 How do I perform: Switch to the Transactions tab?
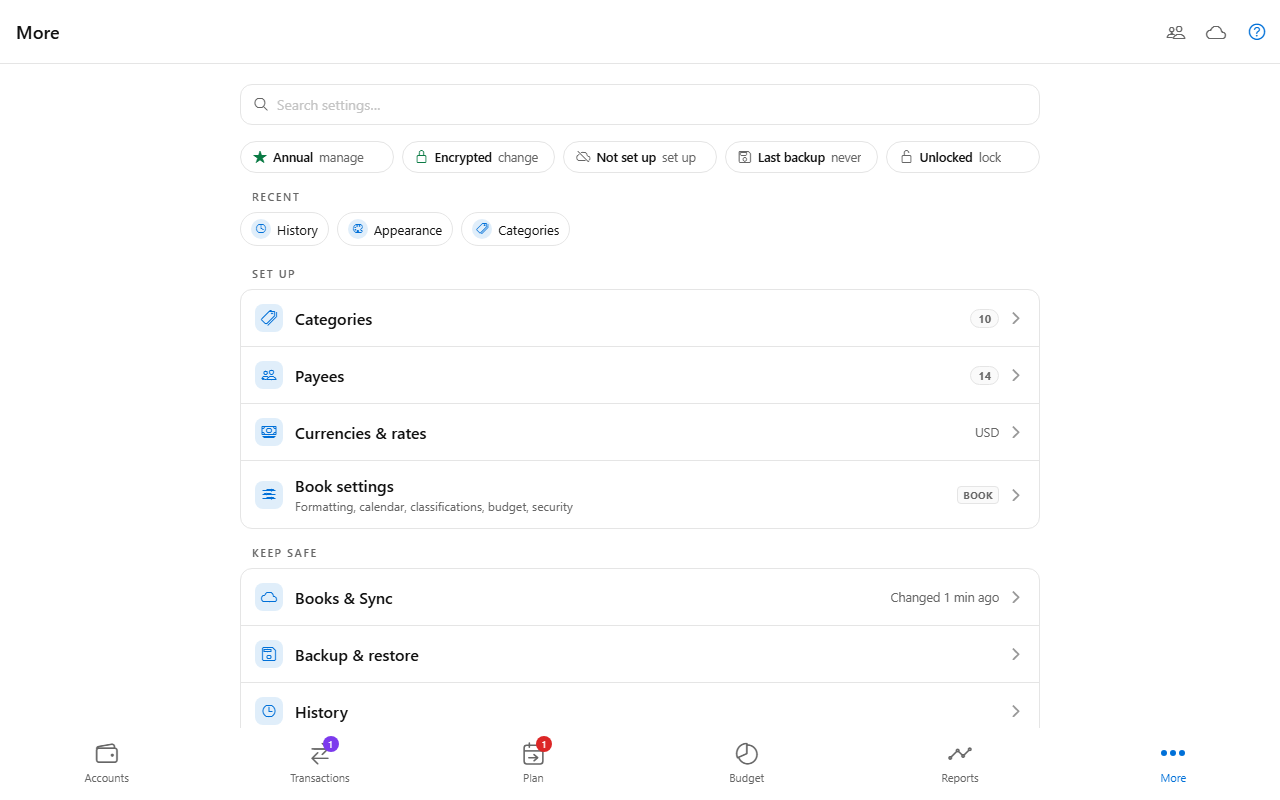pyautogui.click(x=320, y=763)
